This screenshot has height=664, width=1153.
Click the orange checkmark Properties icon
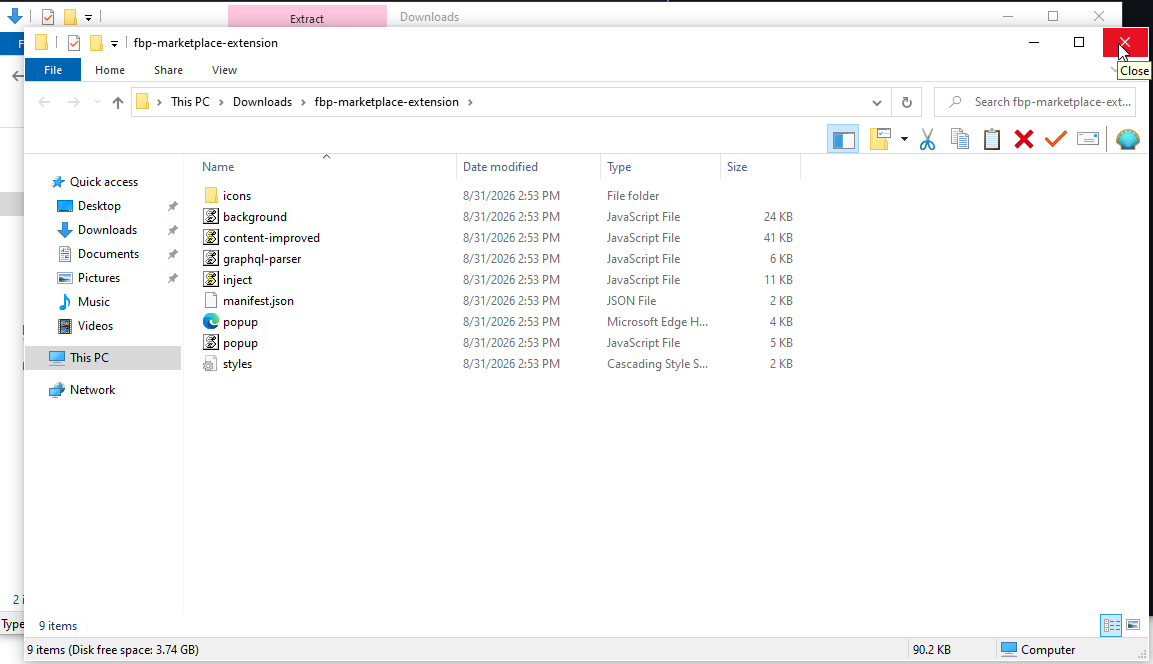tap(1055, 139)
